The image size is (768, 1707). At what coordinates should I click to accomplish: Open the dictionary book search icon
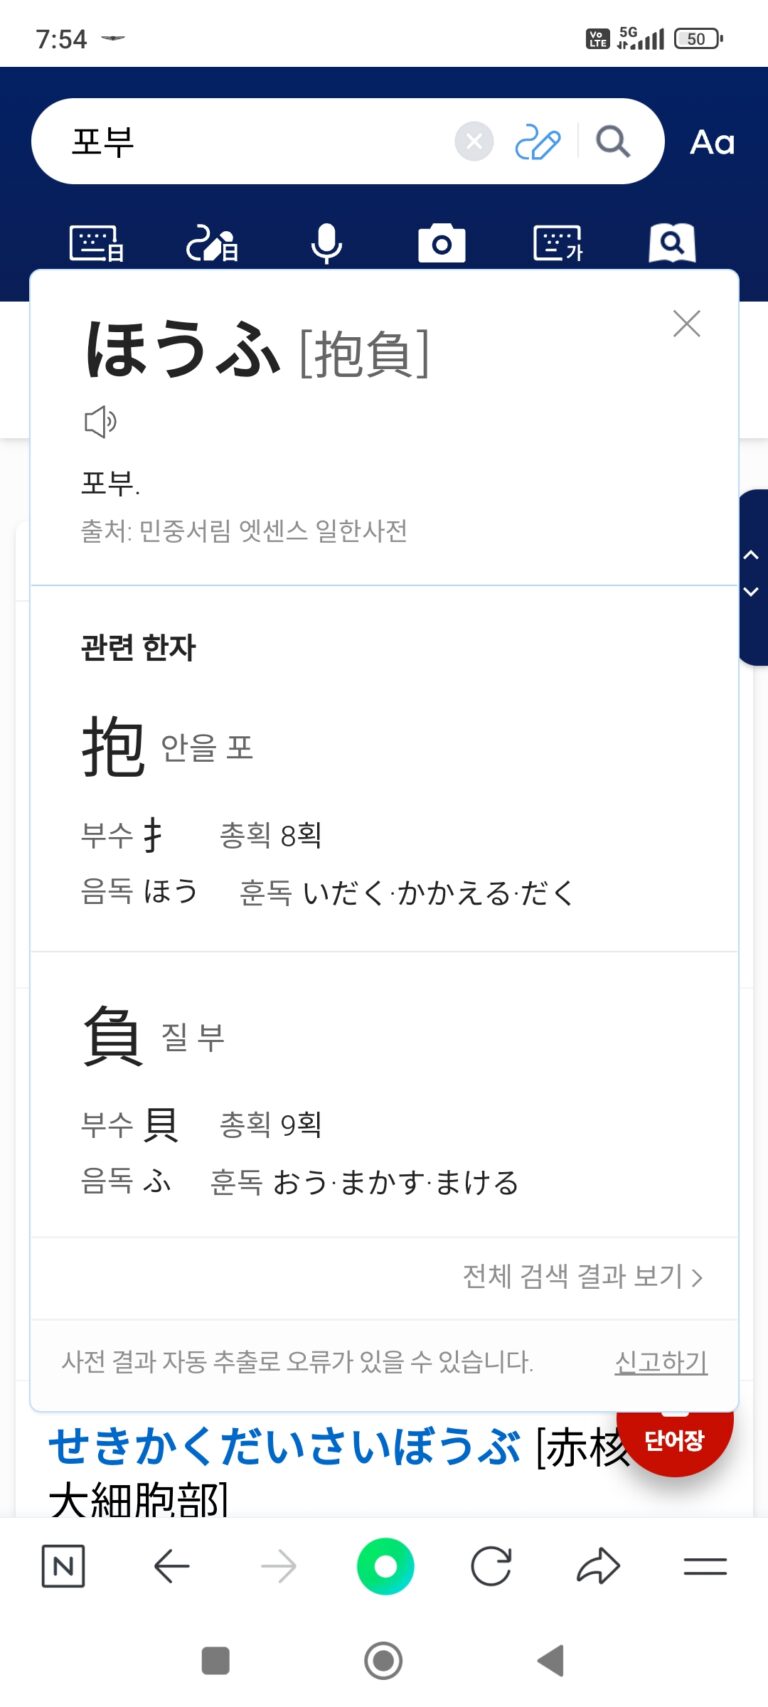click(672, 243)
